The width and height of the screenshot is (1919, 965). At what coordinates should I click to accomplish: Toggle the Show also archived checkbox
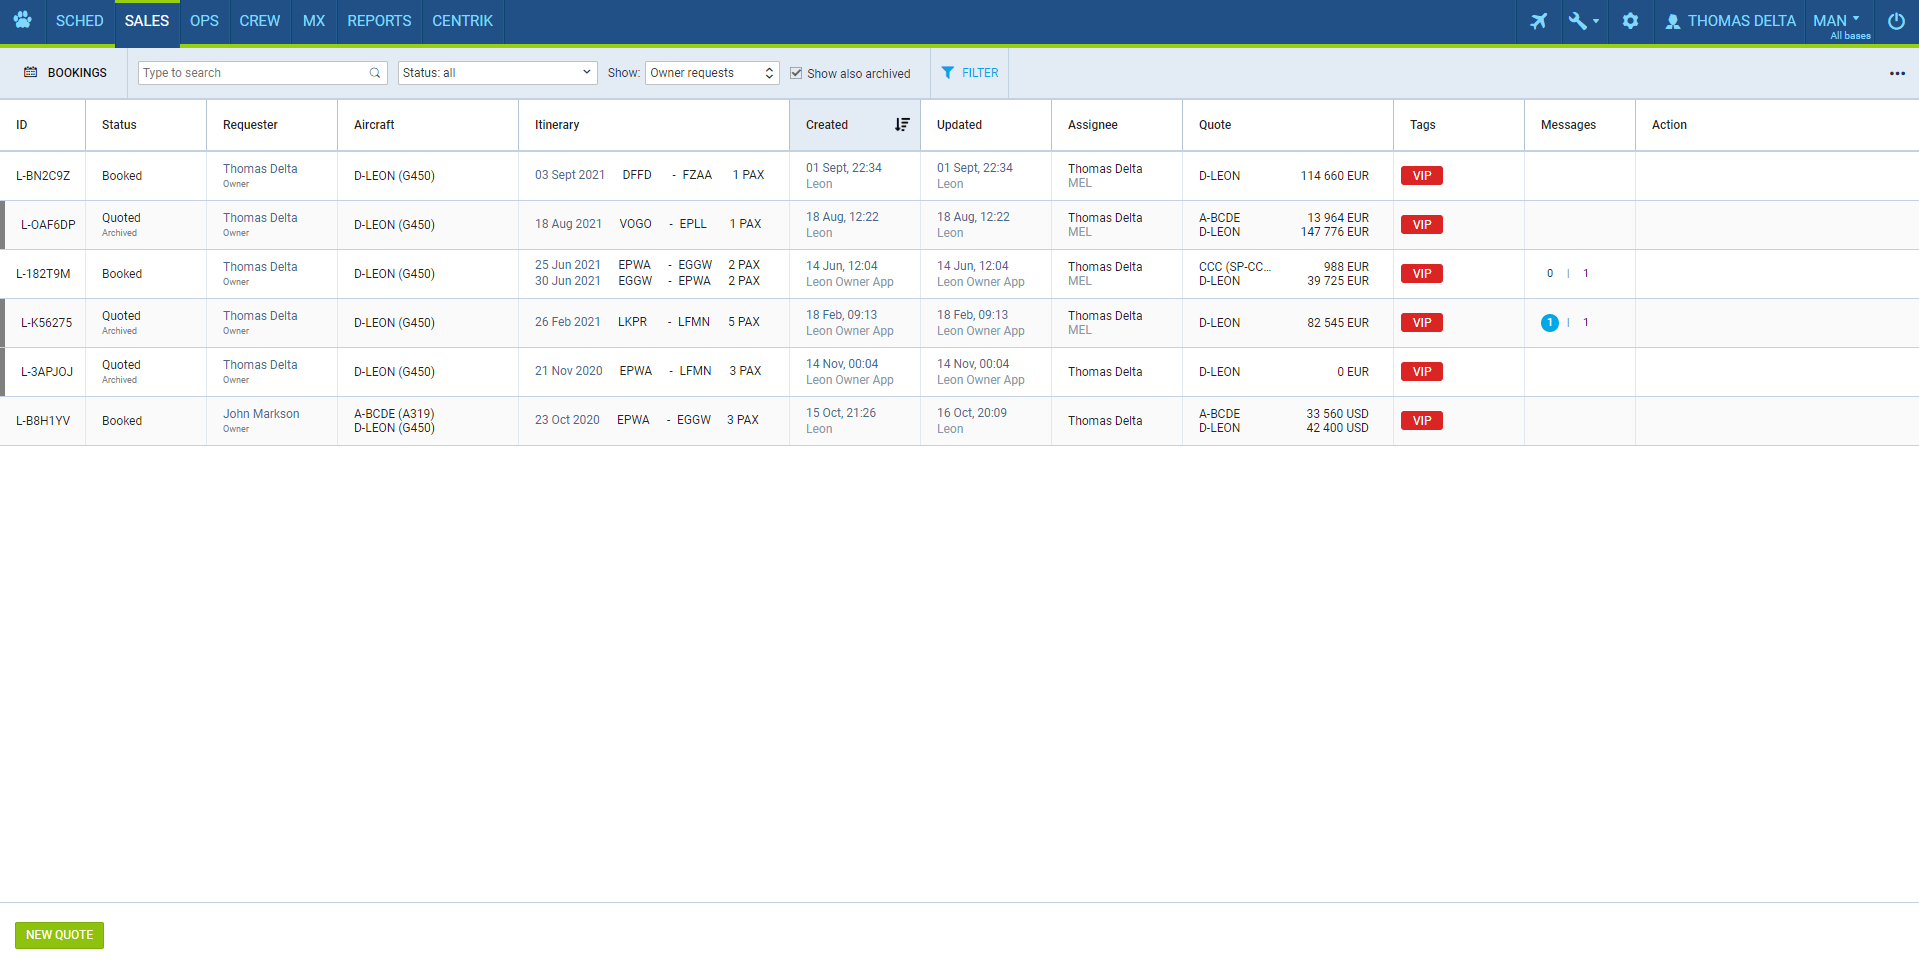(796, 73)
